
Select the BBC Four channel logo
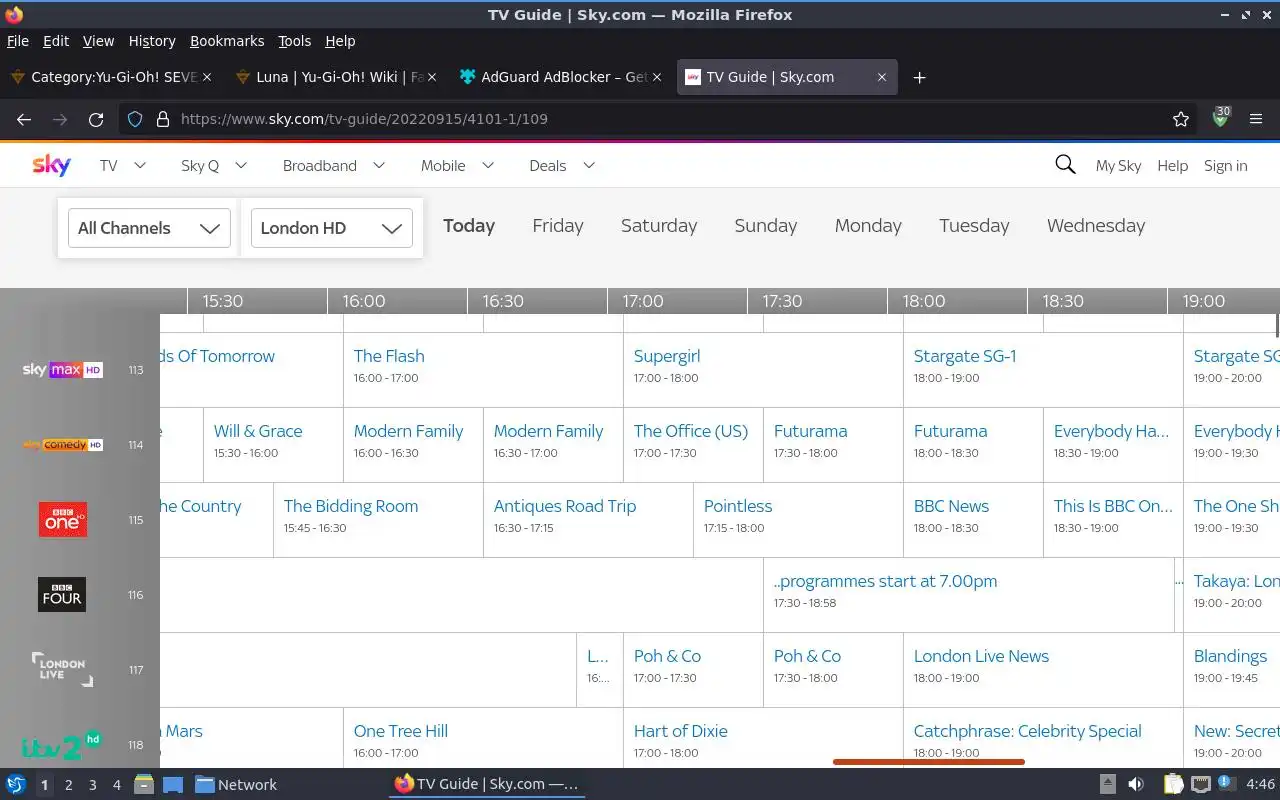tap(62, 595)
